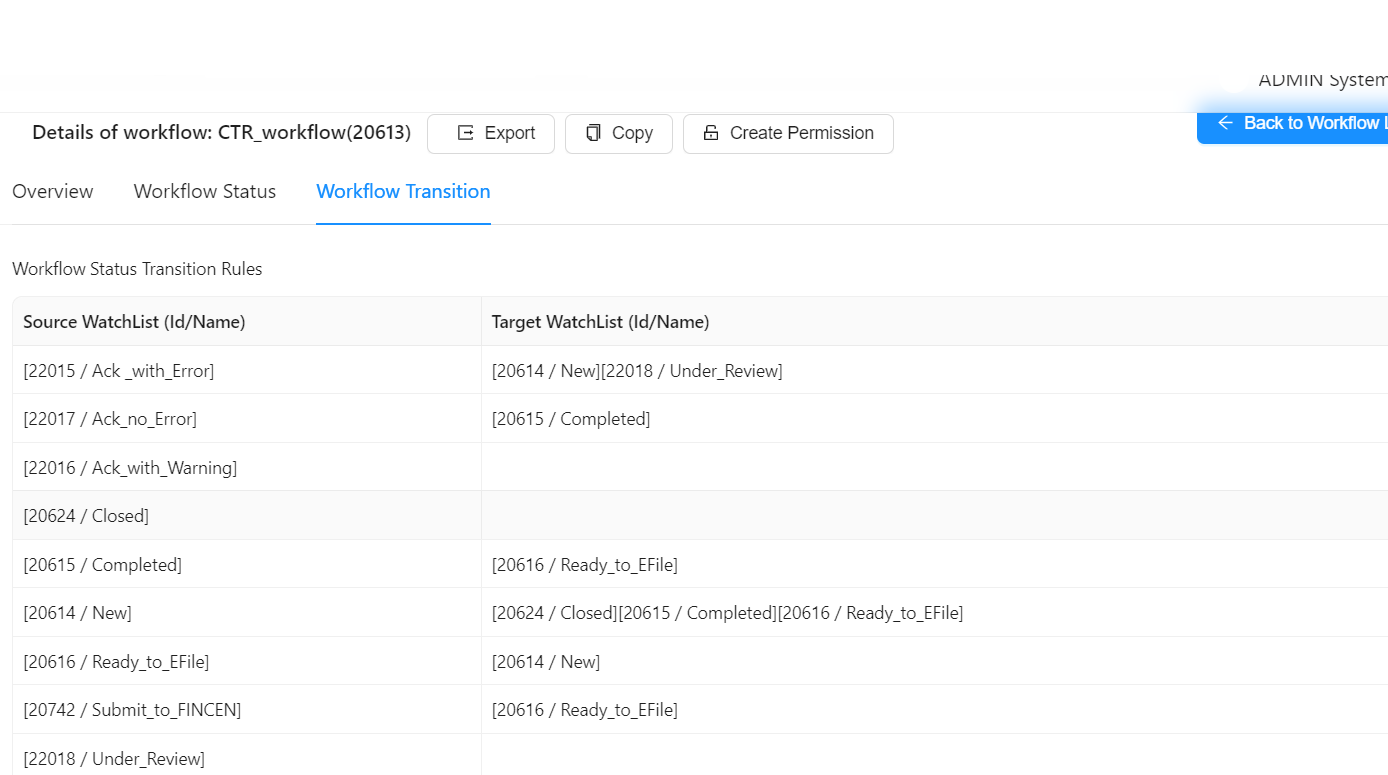This screenshot has width=1388, height=775.
Task: Click the export arrow icon
Action: point(465,133)
